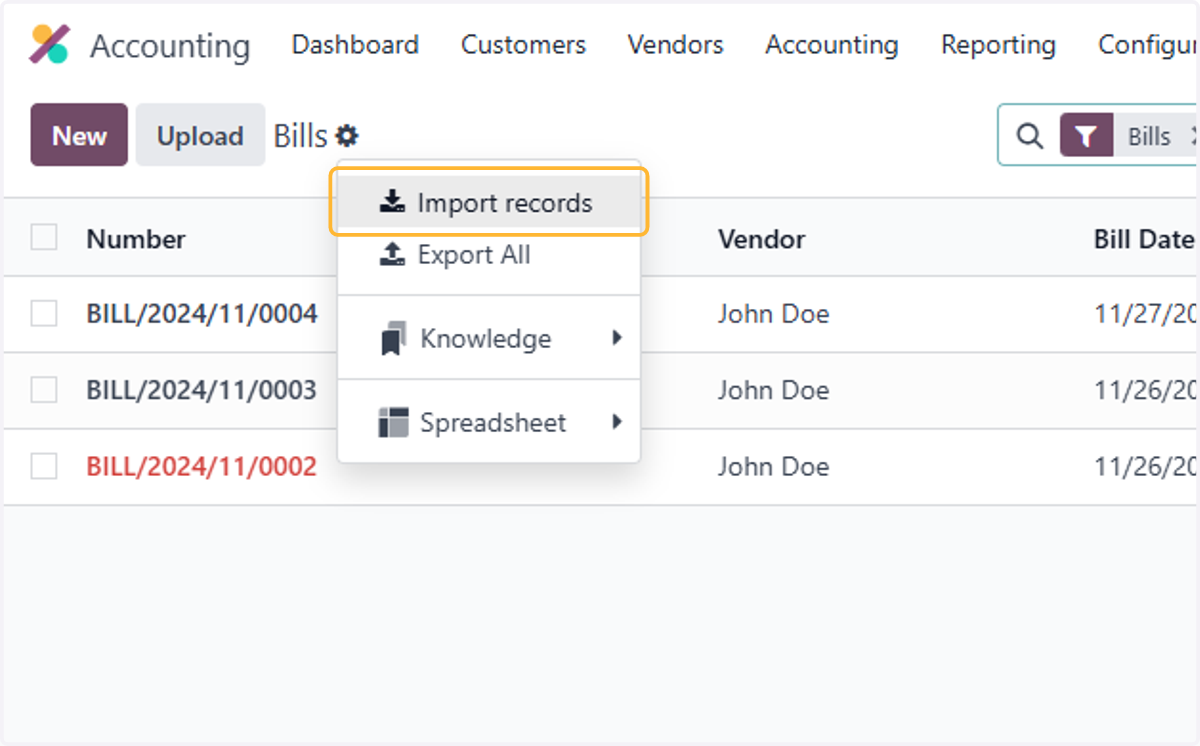This screenshot has width=1200, height=746.
Task: Open the Accounting app logo icon
Action: coord(49,45)
